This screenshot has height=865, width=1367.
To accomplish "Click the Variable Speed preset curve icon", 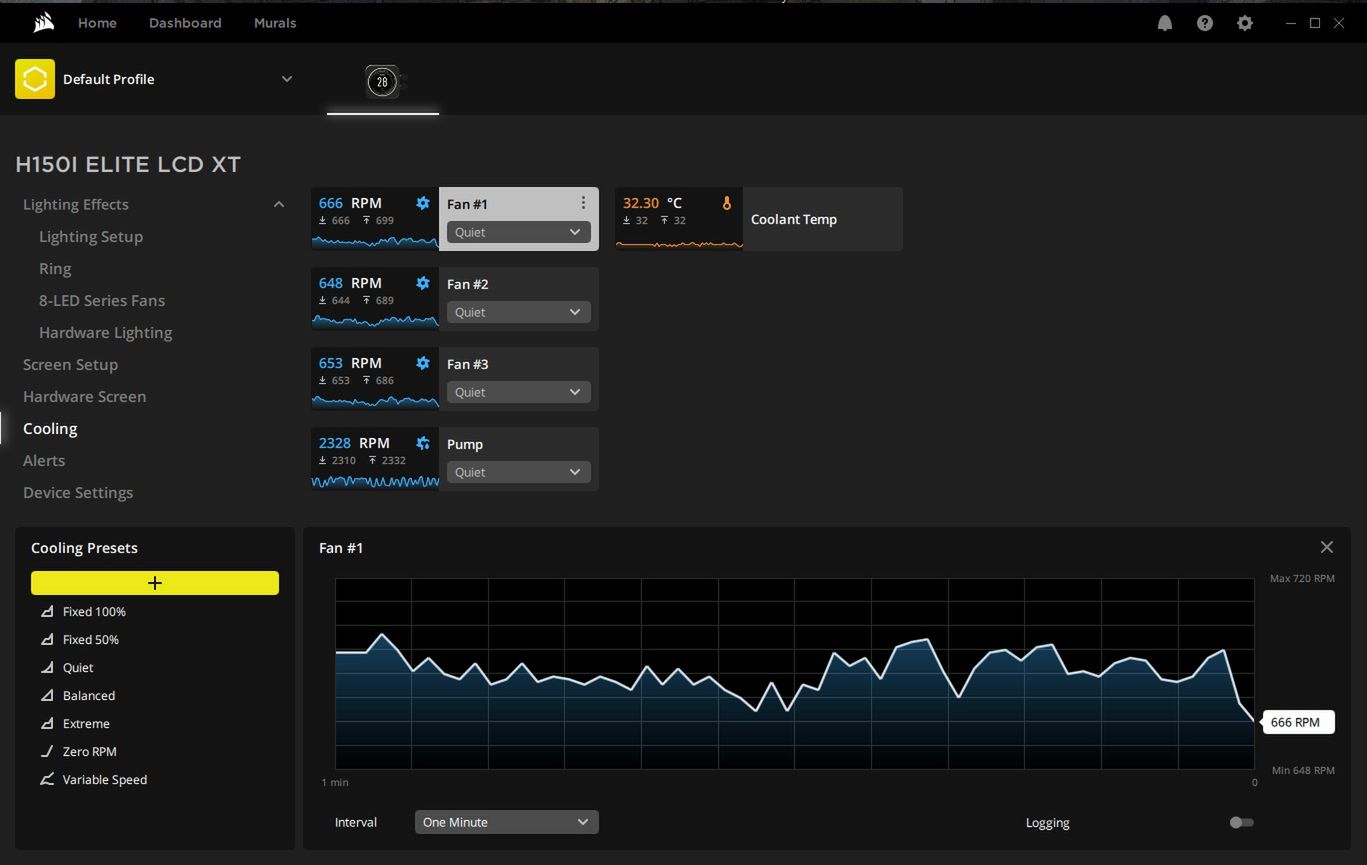I will coord(47,779).
